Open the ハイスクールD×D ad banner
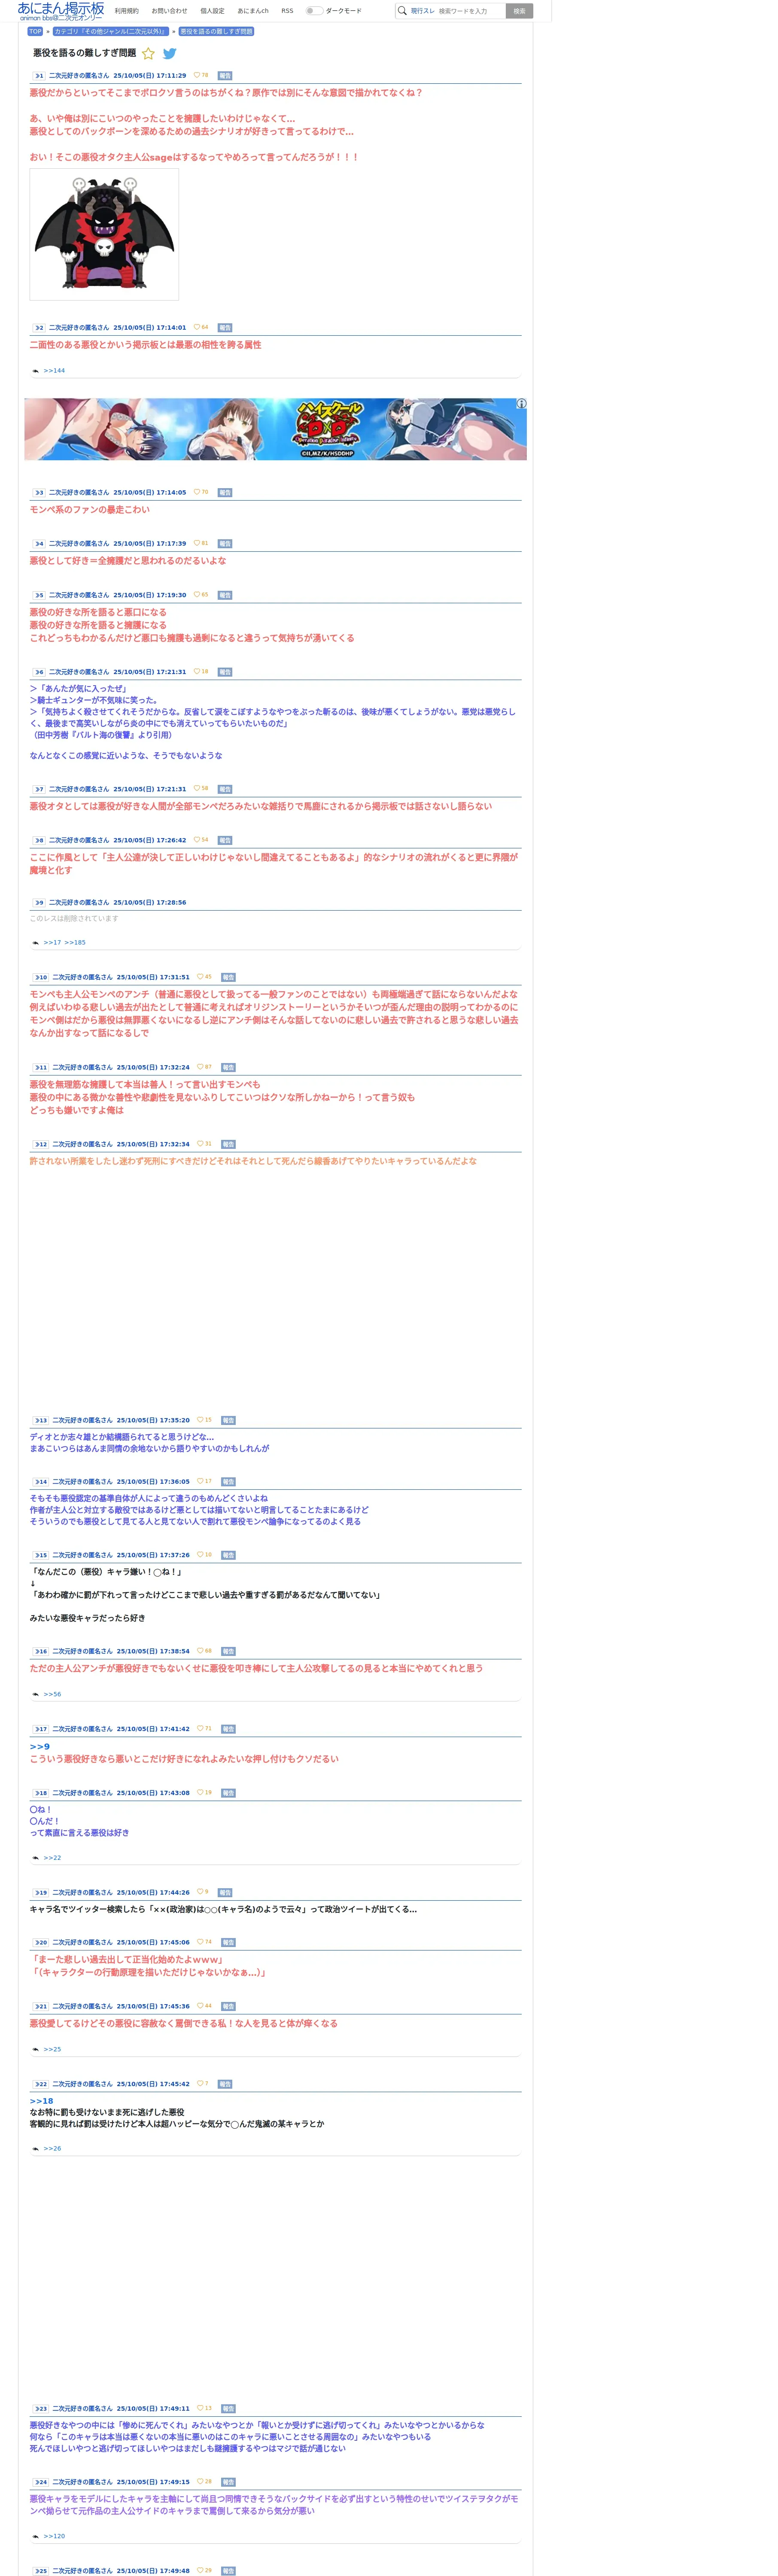Screen dimensions: 778x2576 [x=275, y=429]
